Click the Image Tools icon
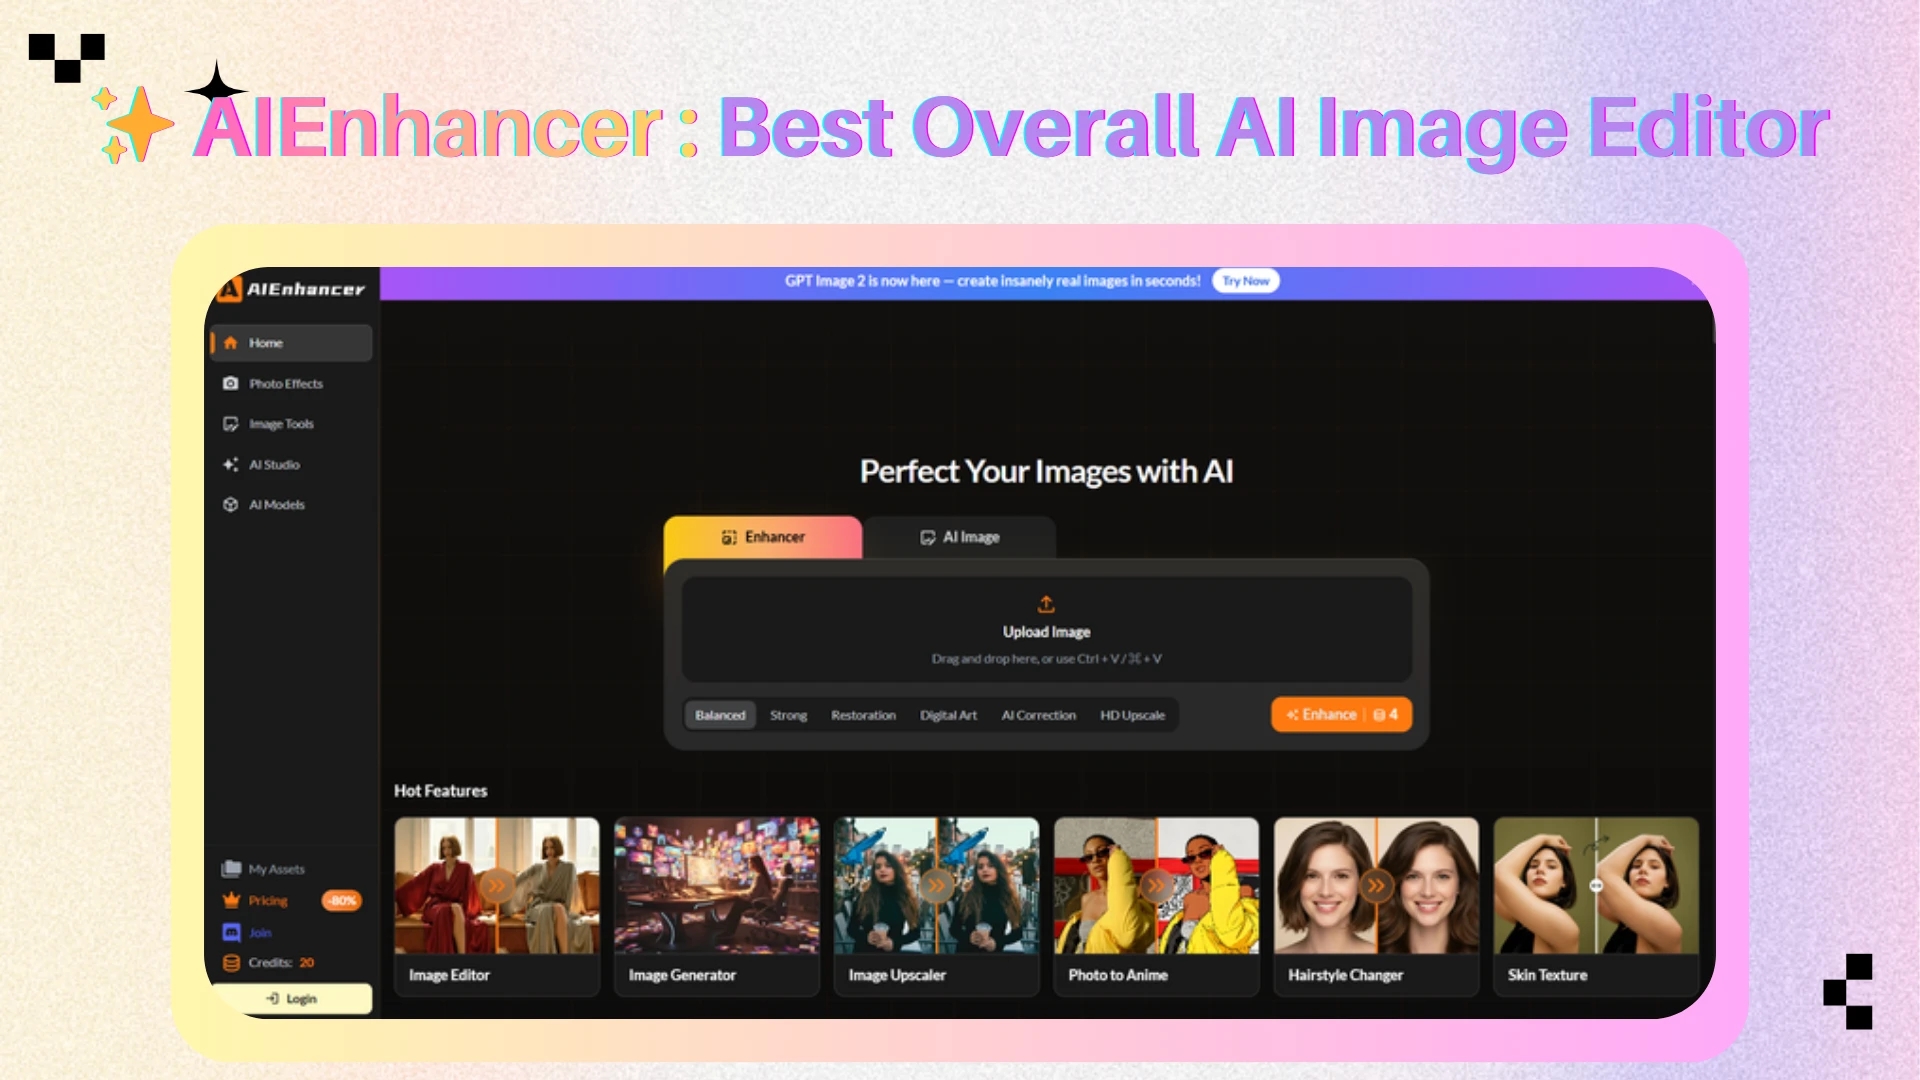 (x=231, y=424)
